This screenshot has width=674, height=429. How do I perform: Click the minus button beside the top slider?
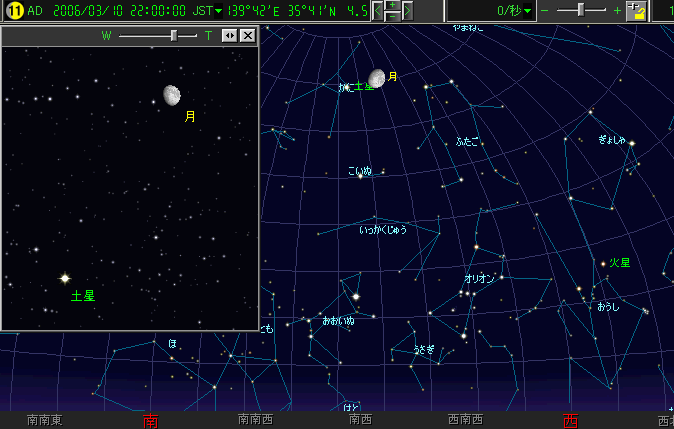pyautogui.click(x=545, y=11)
